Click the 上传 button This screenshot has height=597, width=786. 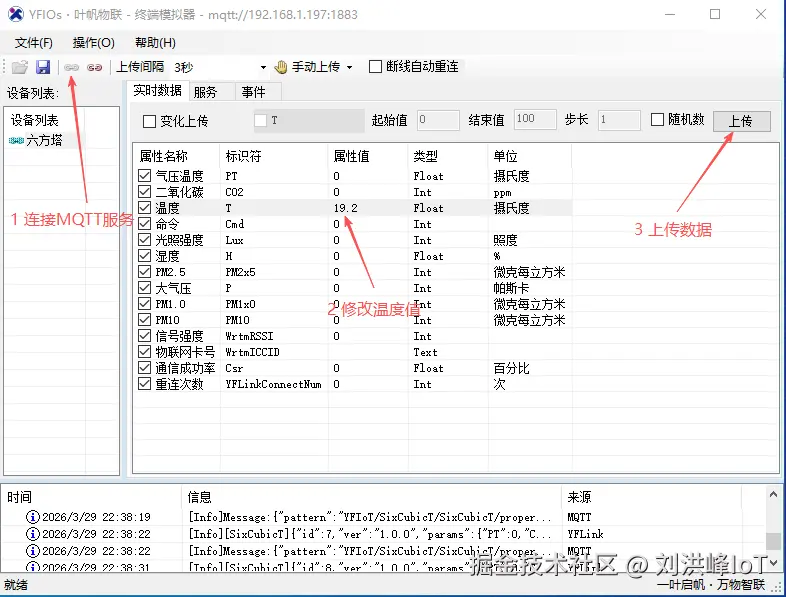click(x=741, y=121)
